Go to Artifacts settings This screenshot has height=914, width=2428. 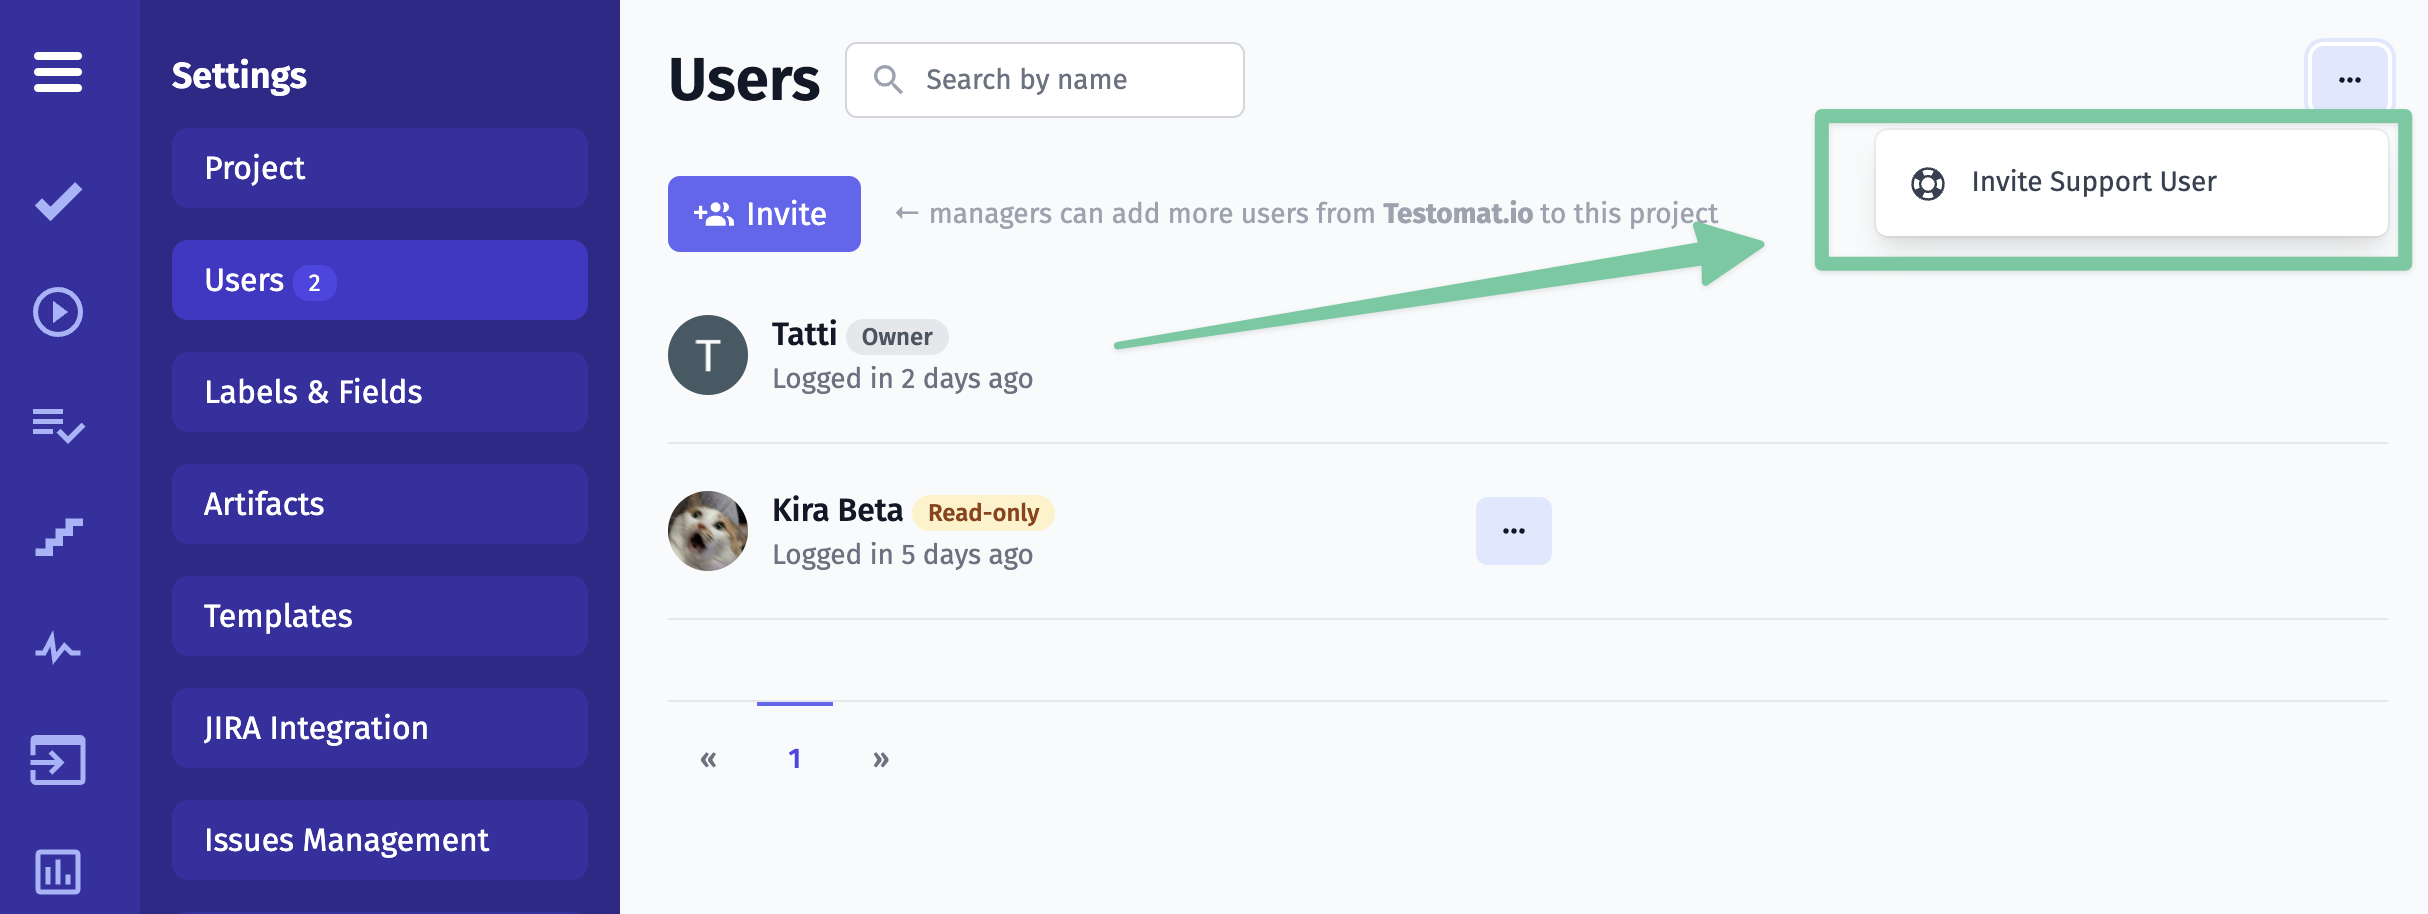tap(380, 504)
